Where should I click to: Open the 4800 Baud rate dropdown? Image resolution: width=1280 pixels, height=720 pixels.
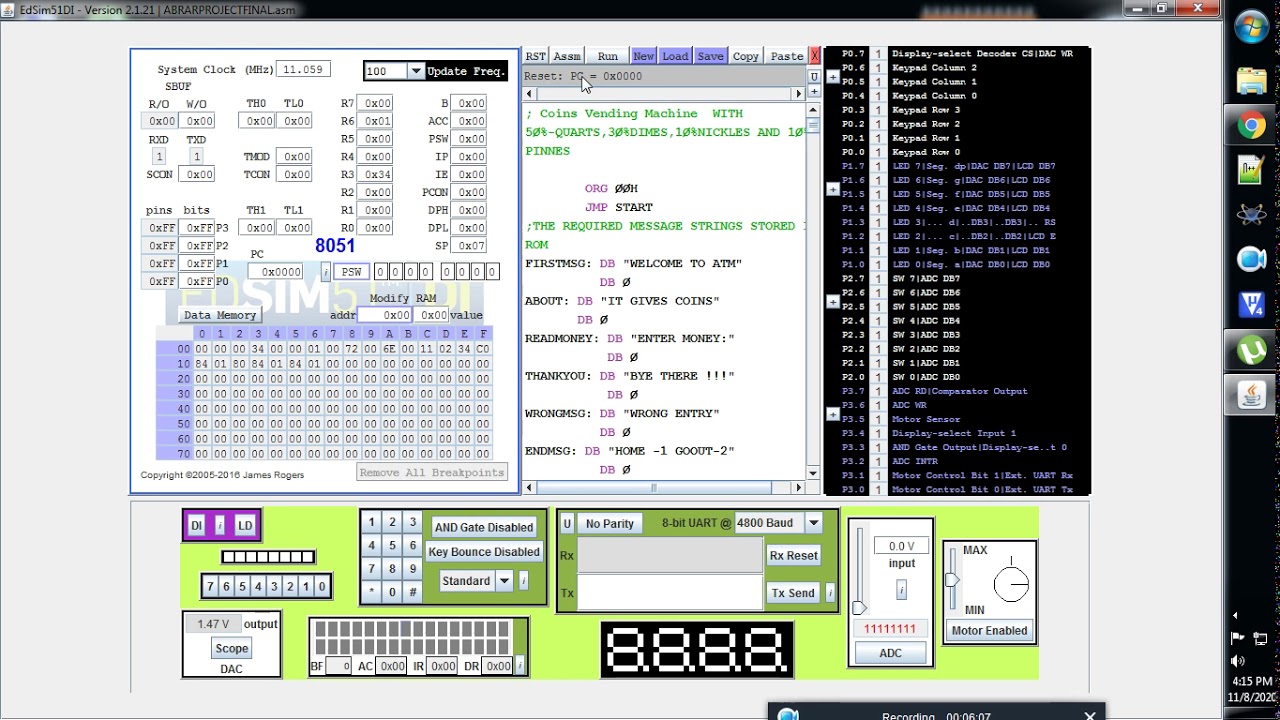coord(813,523)
